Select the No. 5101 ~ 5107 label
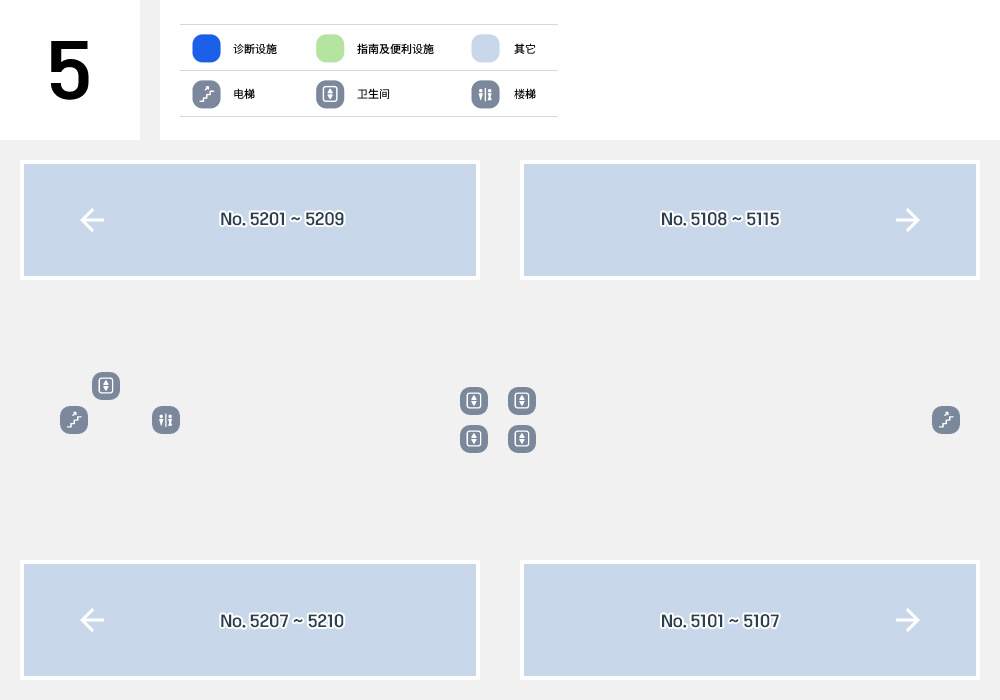 (x=720, y=621)
